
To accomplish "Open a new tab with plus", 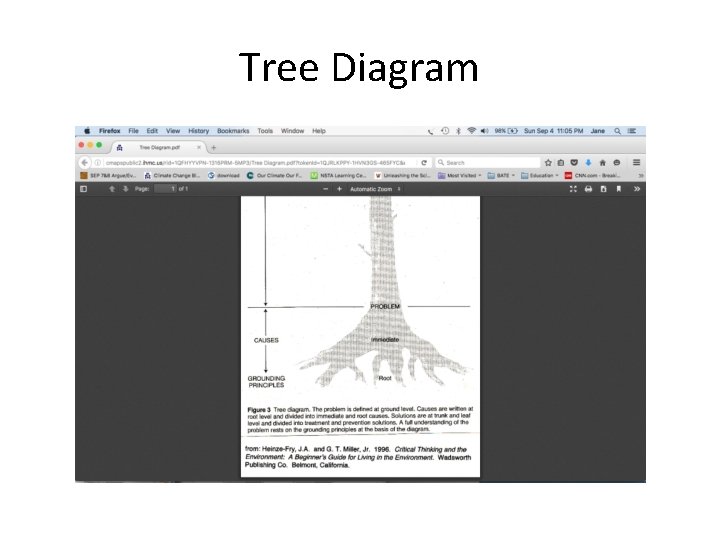I will pos(214,148).
